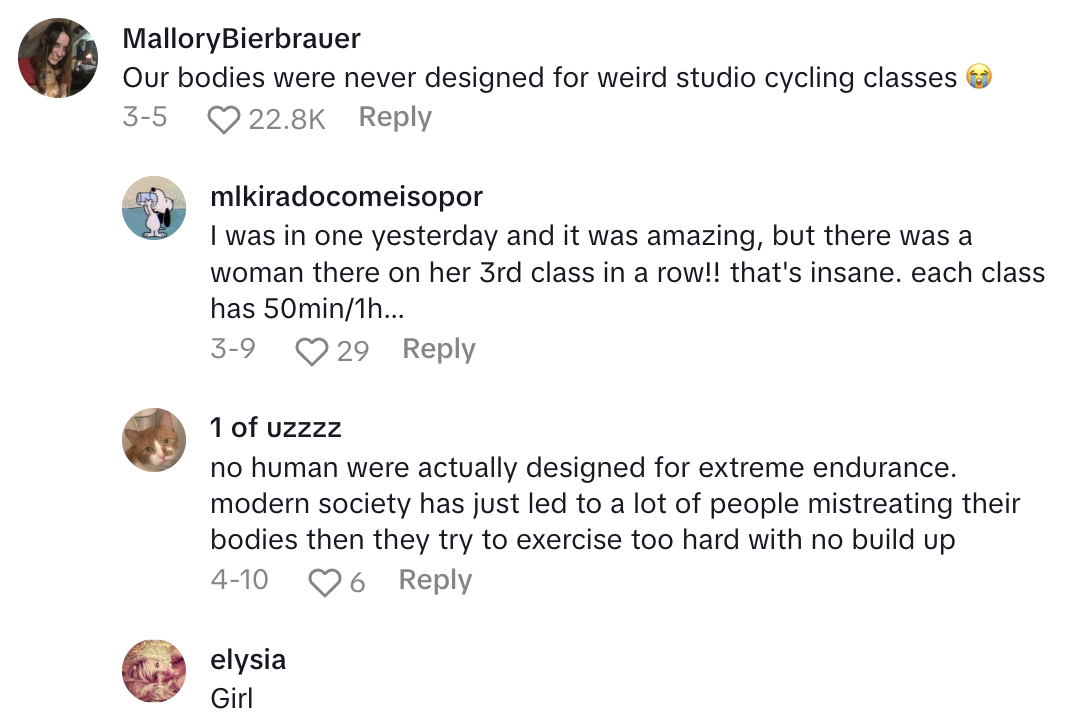Click the 22.8K like count
The height and width of the screenshot is (724, 1080).
286,119
